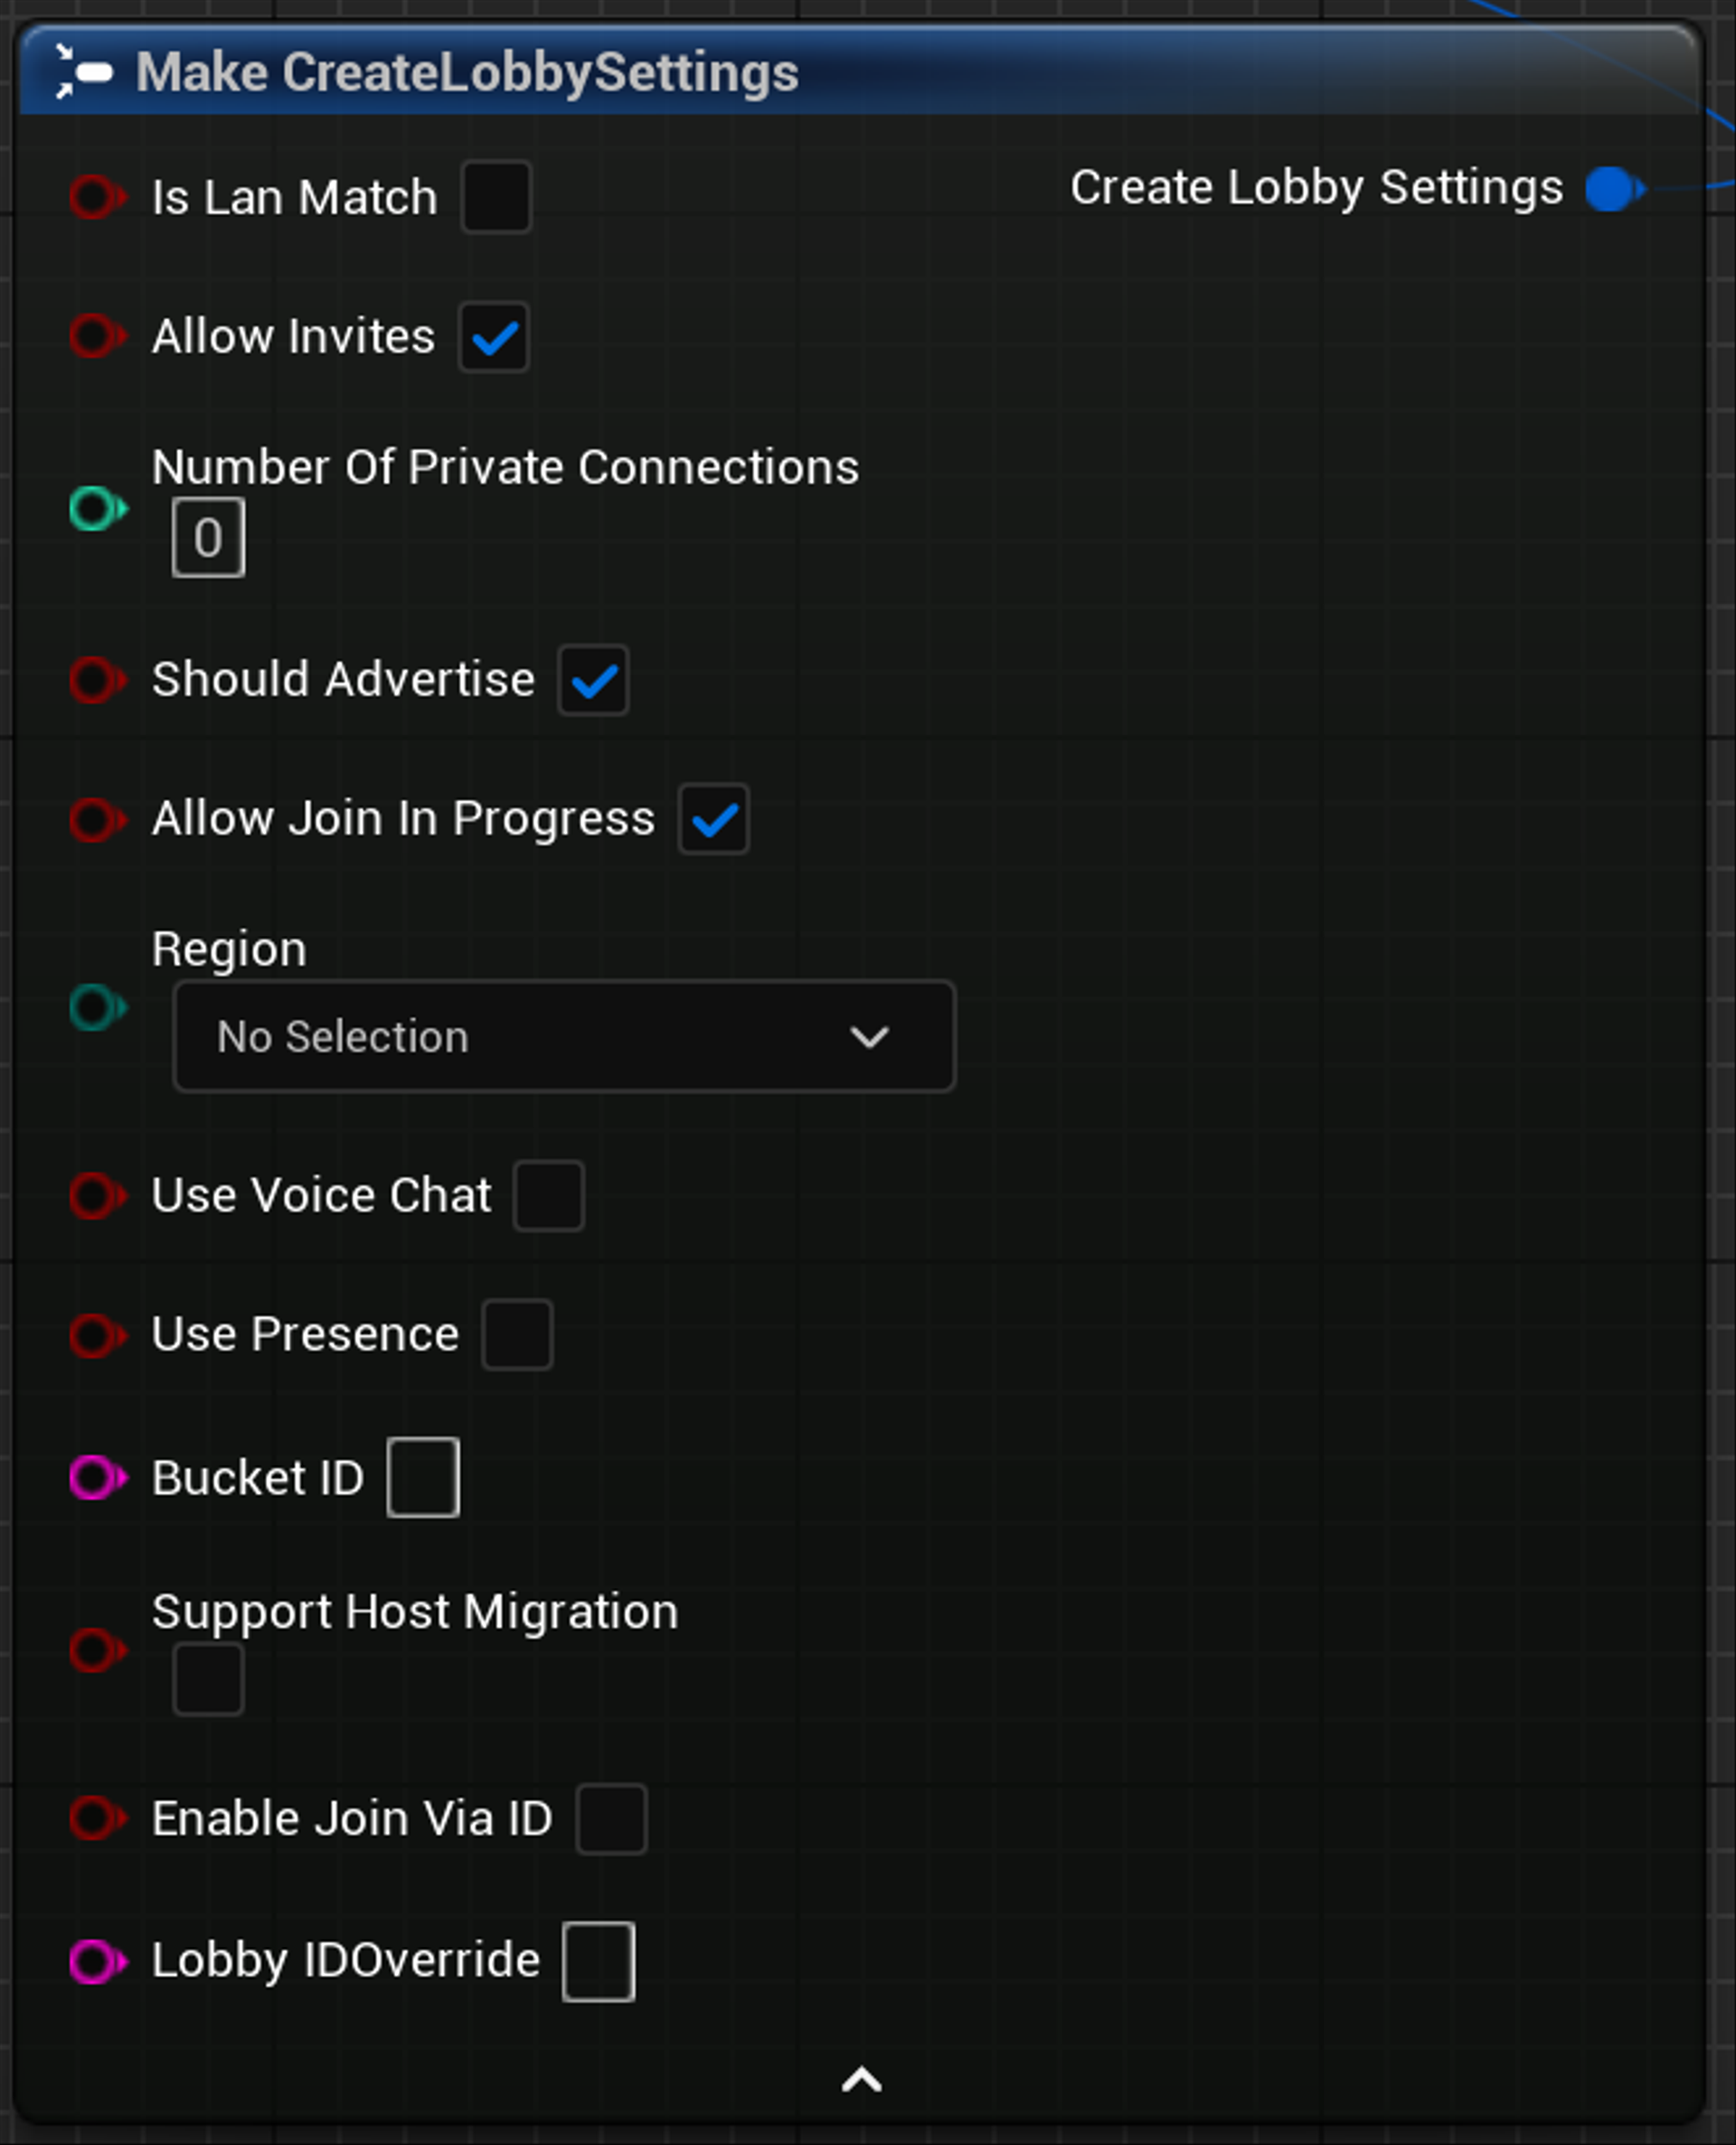Enable the Is Lan Match checkbox
Viewport: 1736px width, 2145px height.
pyautogui.click(x=496, y=197)
